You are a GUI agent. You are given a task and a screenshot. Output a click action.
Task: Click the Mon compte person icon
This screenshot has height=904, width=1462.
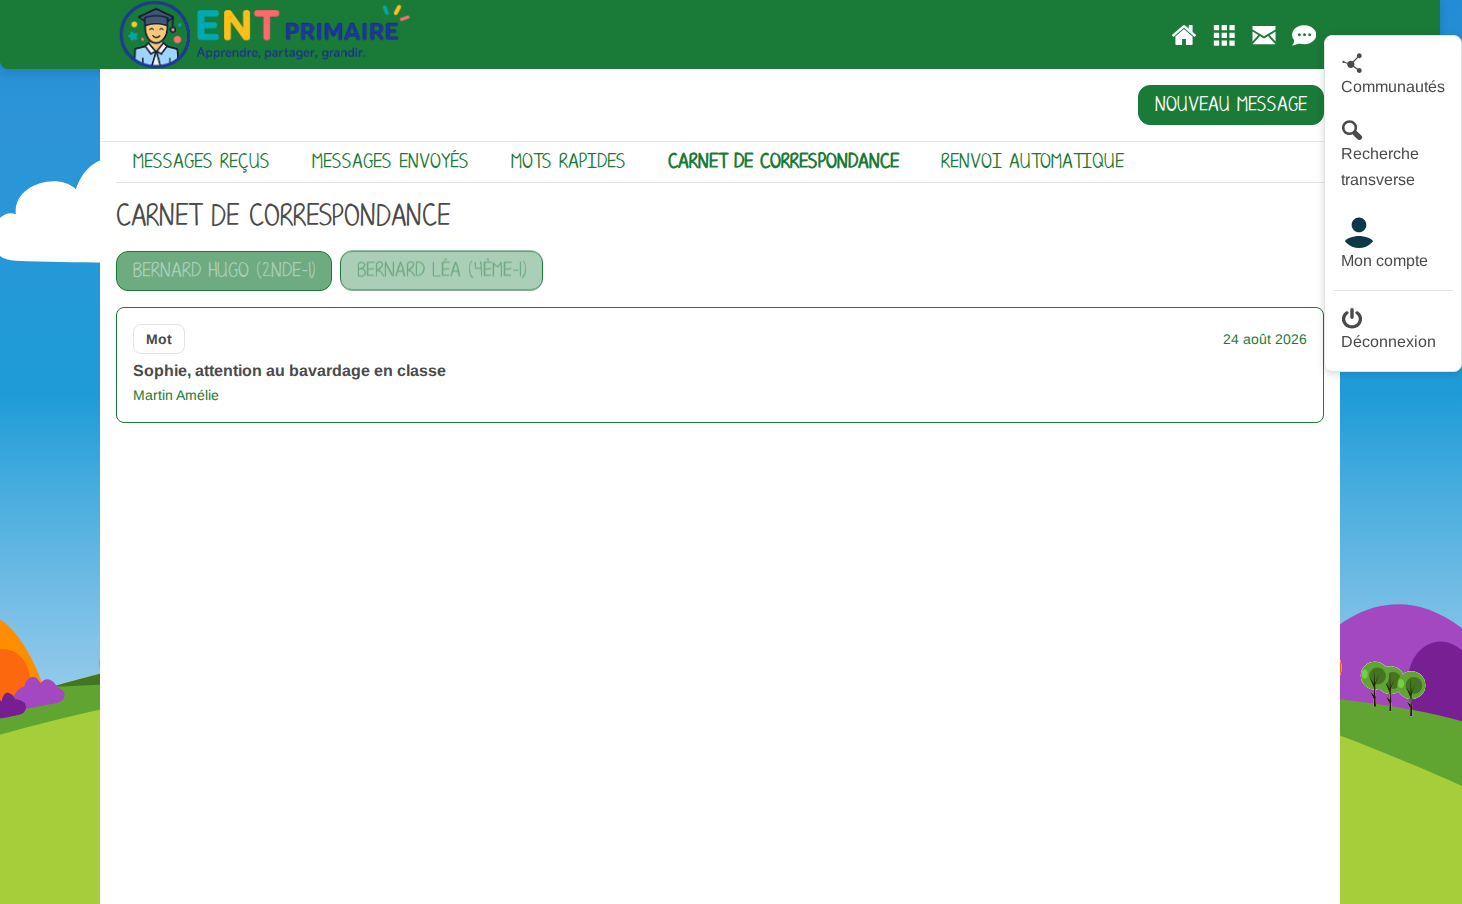pyautogui.click(x=1359, y=232)
